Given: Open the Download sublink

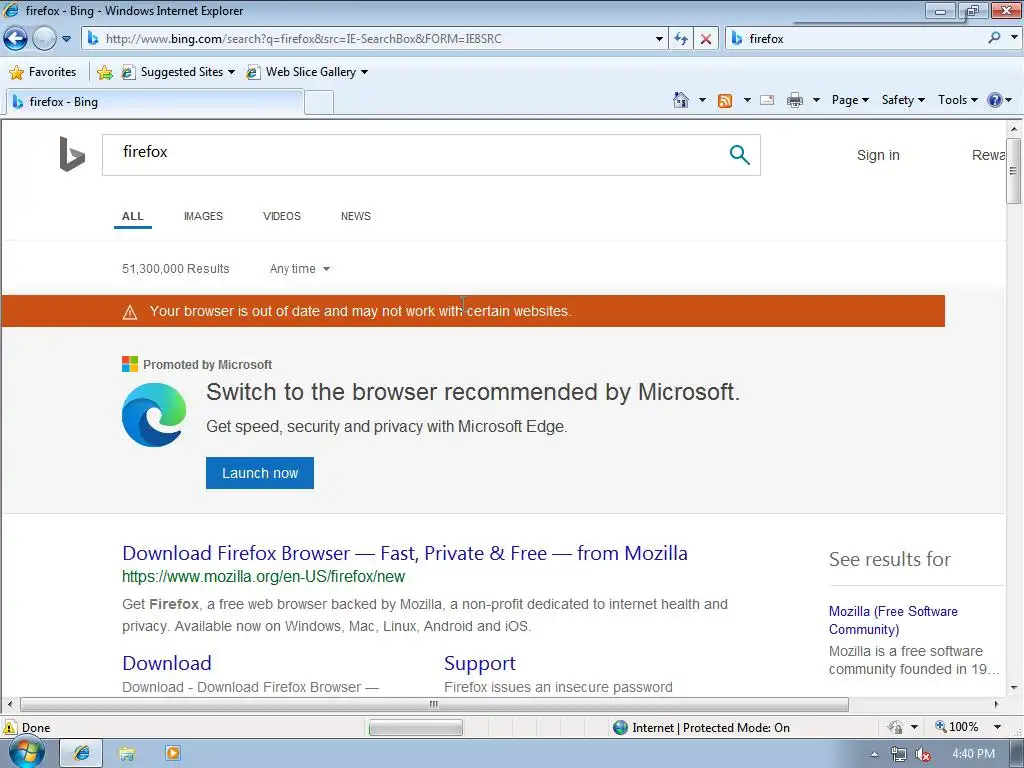Looking at the screenshot, I should 167,663.
